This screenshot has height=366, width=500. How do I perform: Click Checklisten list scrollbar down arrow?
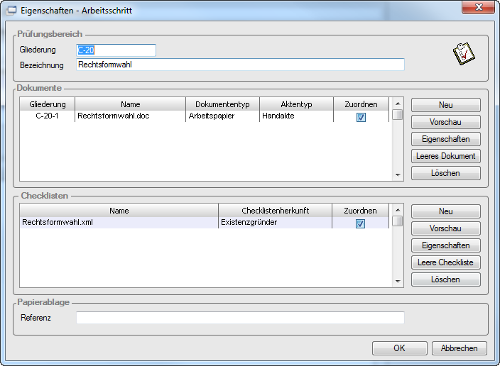pos(397,281)
